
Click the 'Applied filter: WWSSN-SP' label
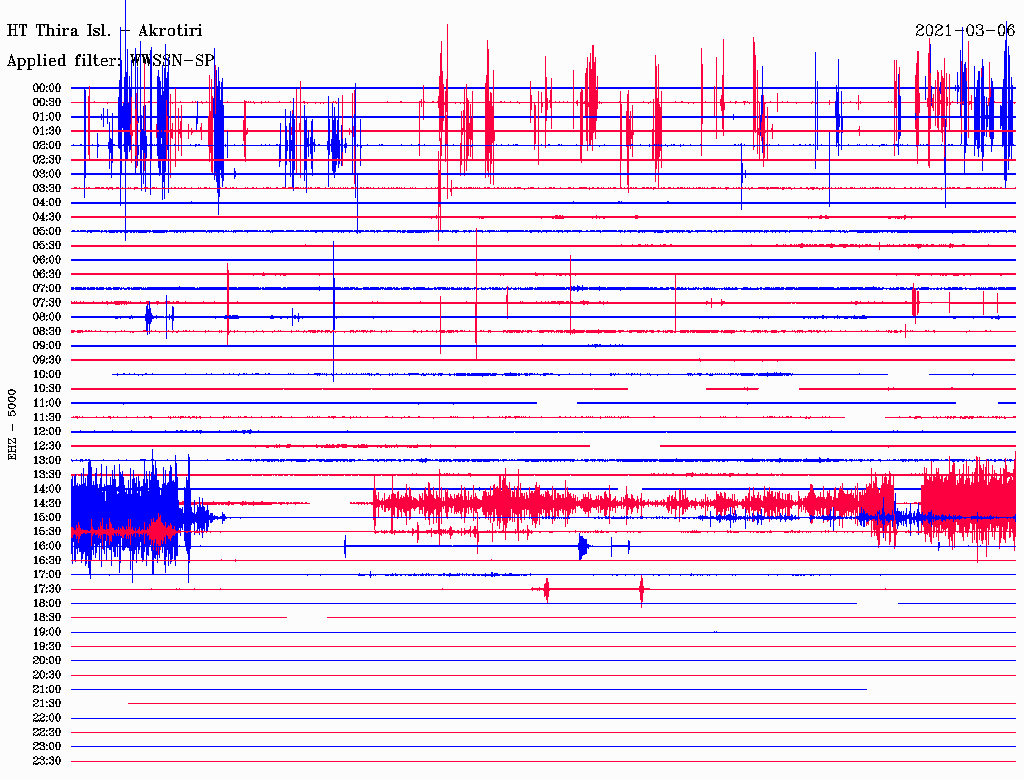[110, 61]
